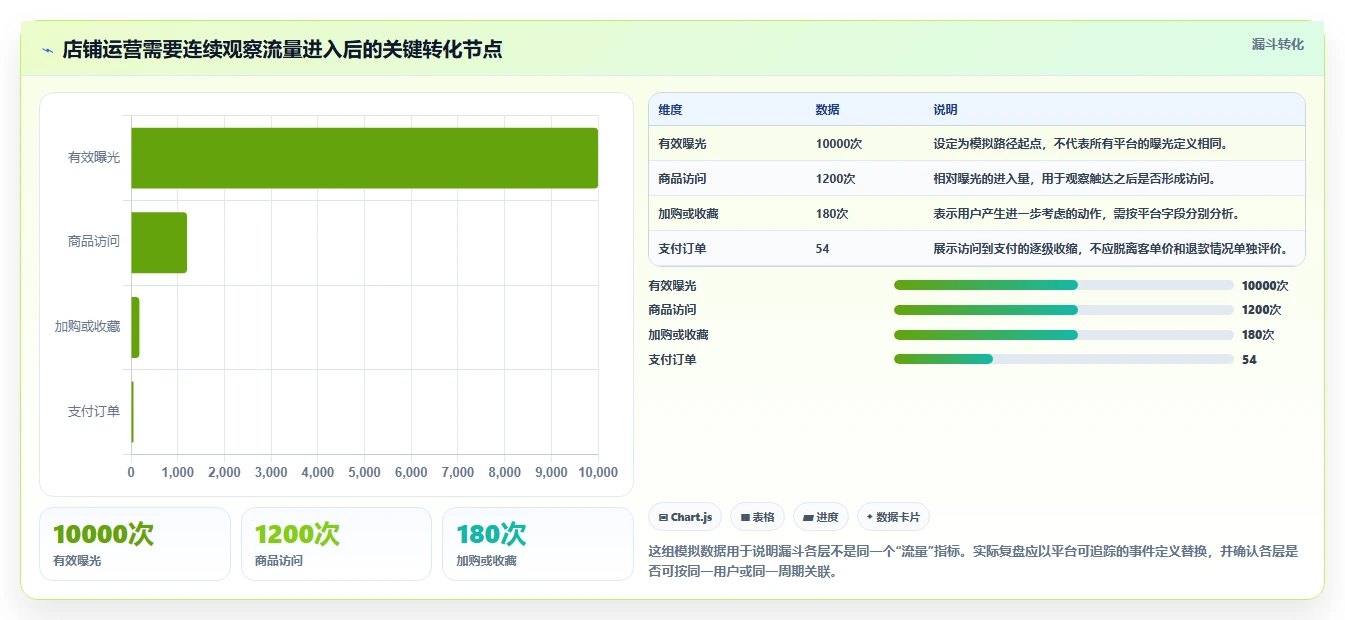This screenshot has height=620, width=1345.
Task: Click the 漏斗转化 badge in the header
Action: click(1277, 44)
